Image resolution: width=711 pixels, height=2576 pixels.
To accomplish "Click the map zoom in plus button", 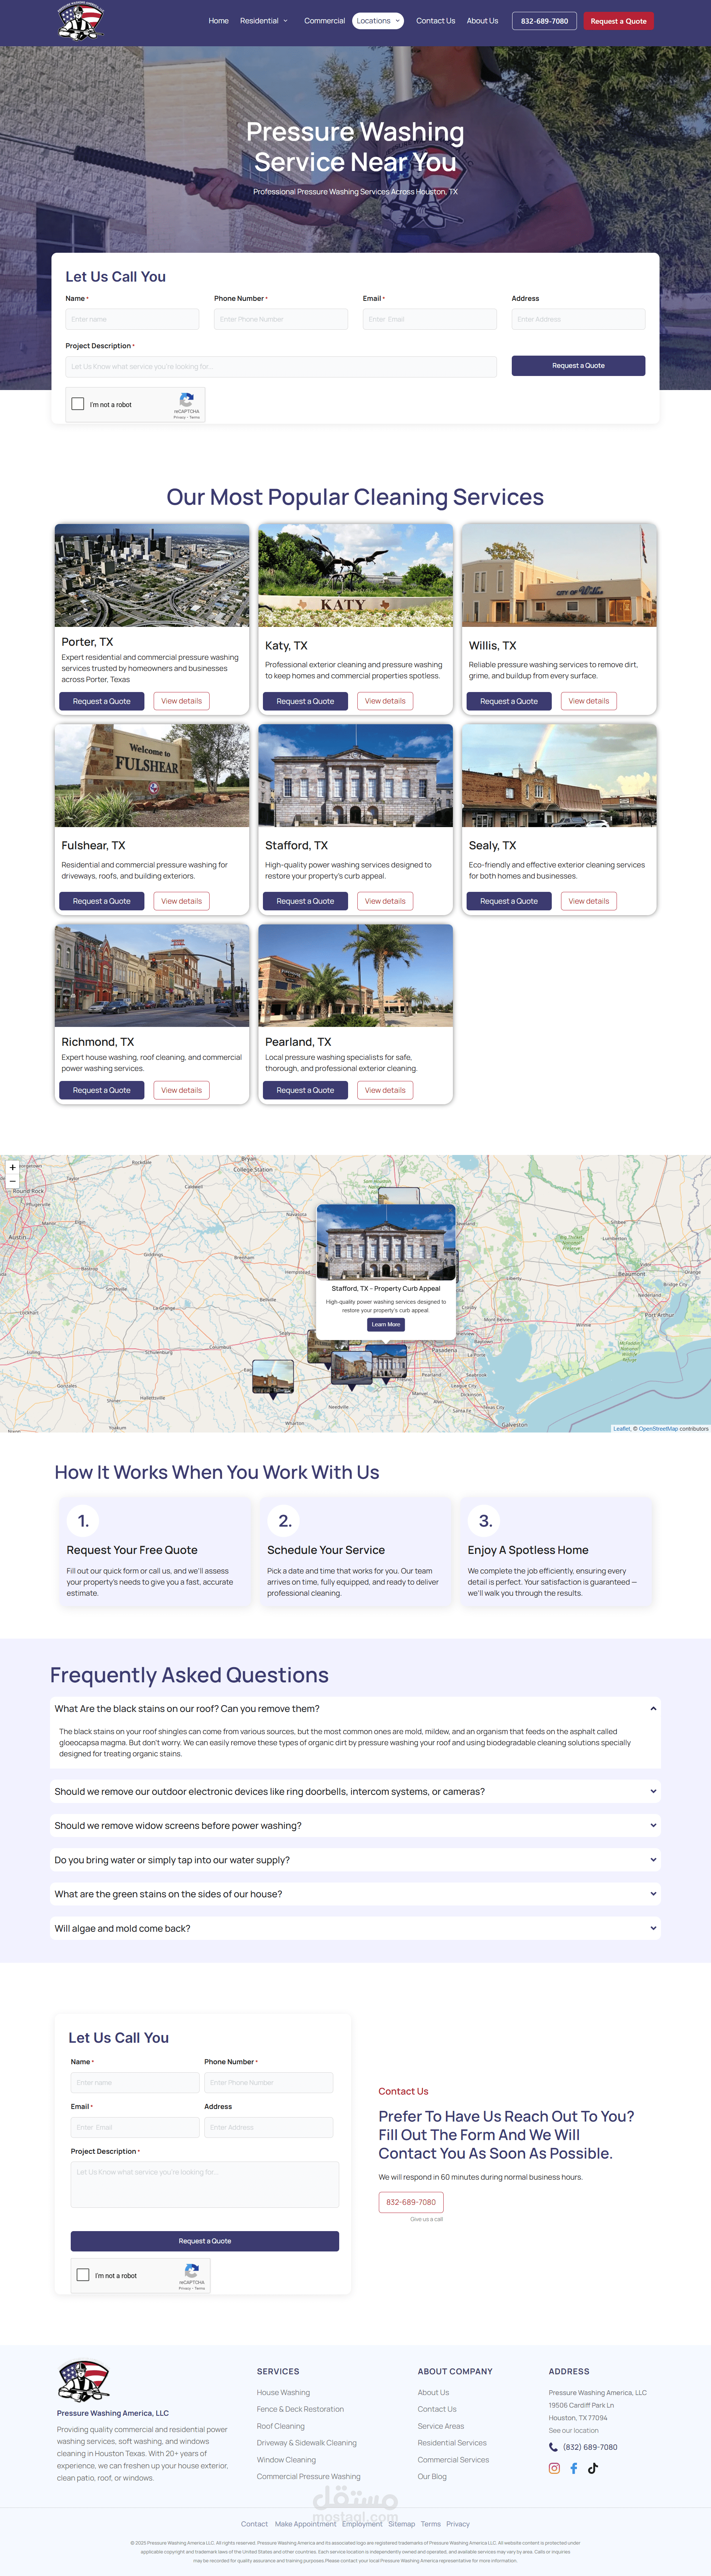I will coord(12,1167).
